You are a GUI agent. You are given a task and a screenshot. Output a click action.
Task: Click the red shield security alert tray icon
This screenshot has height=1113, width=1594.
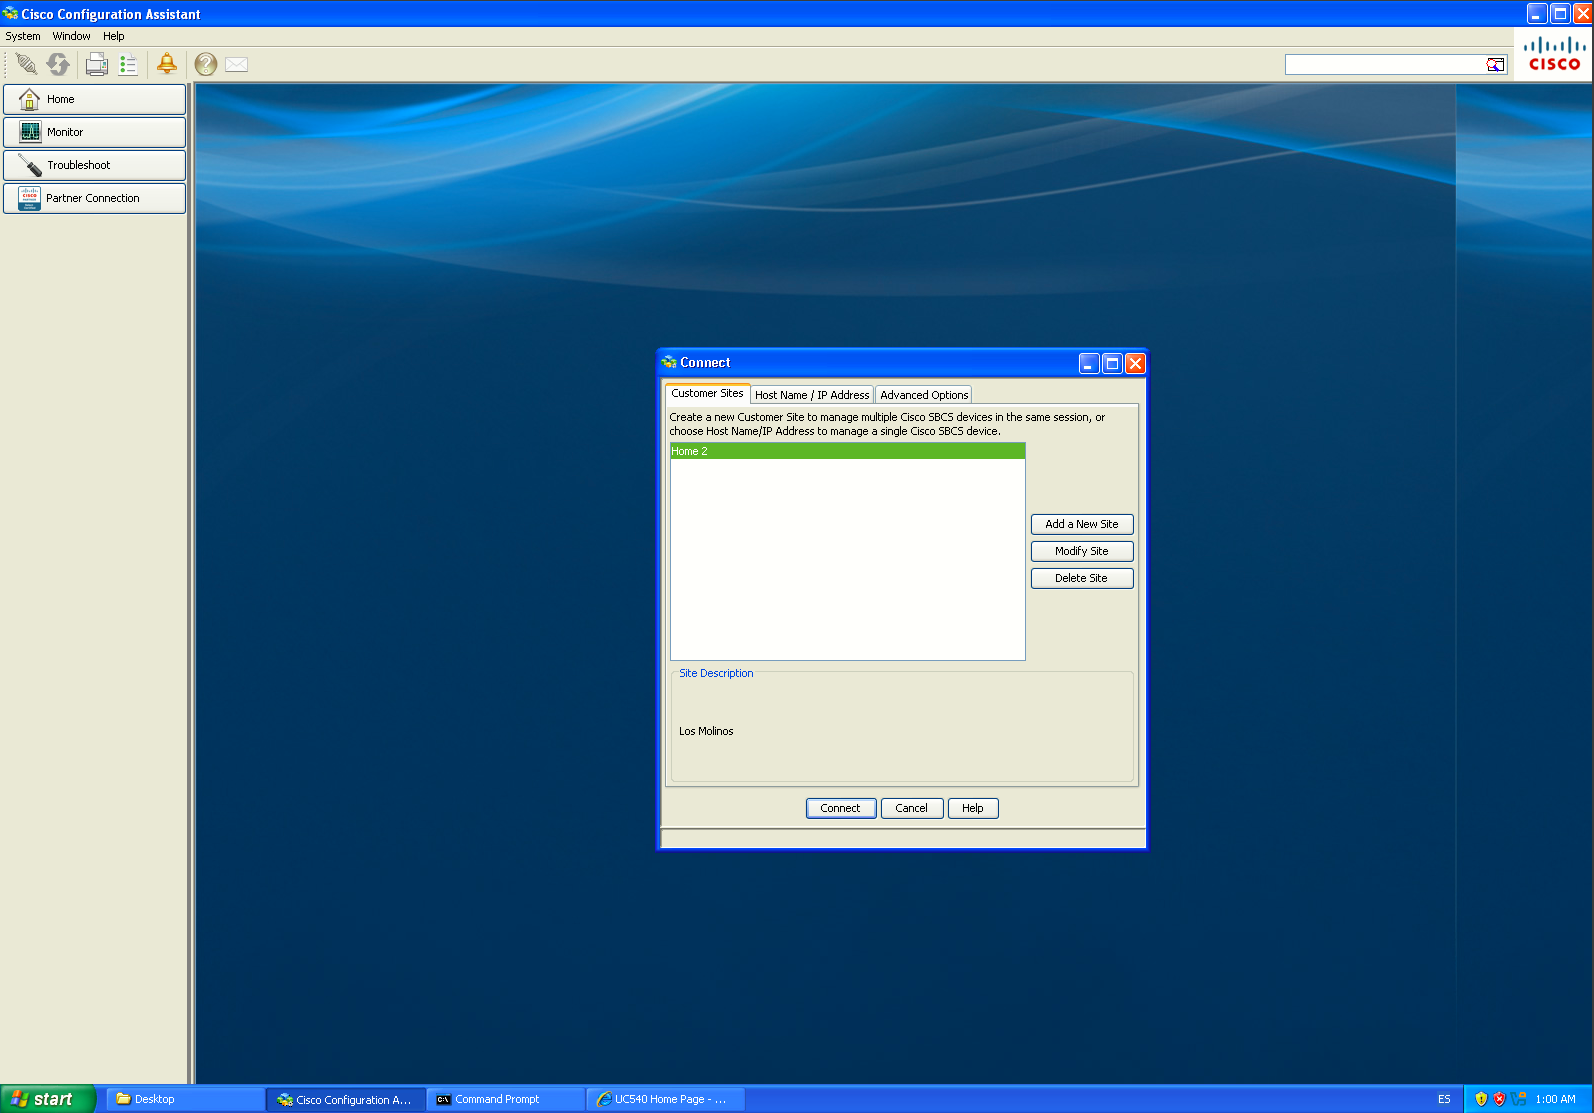click(1499, 1099)
